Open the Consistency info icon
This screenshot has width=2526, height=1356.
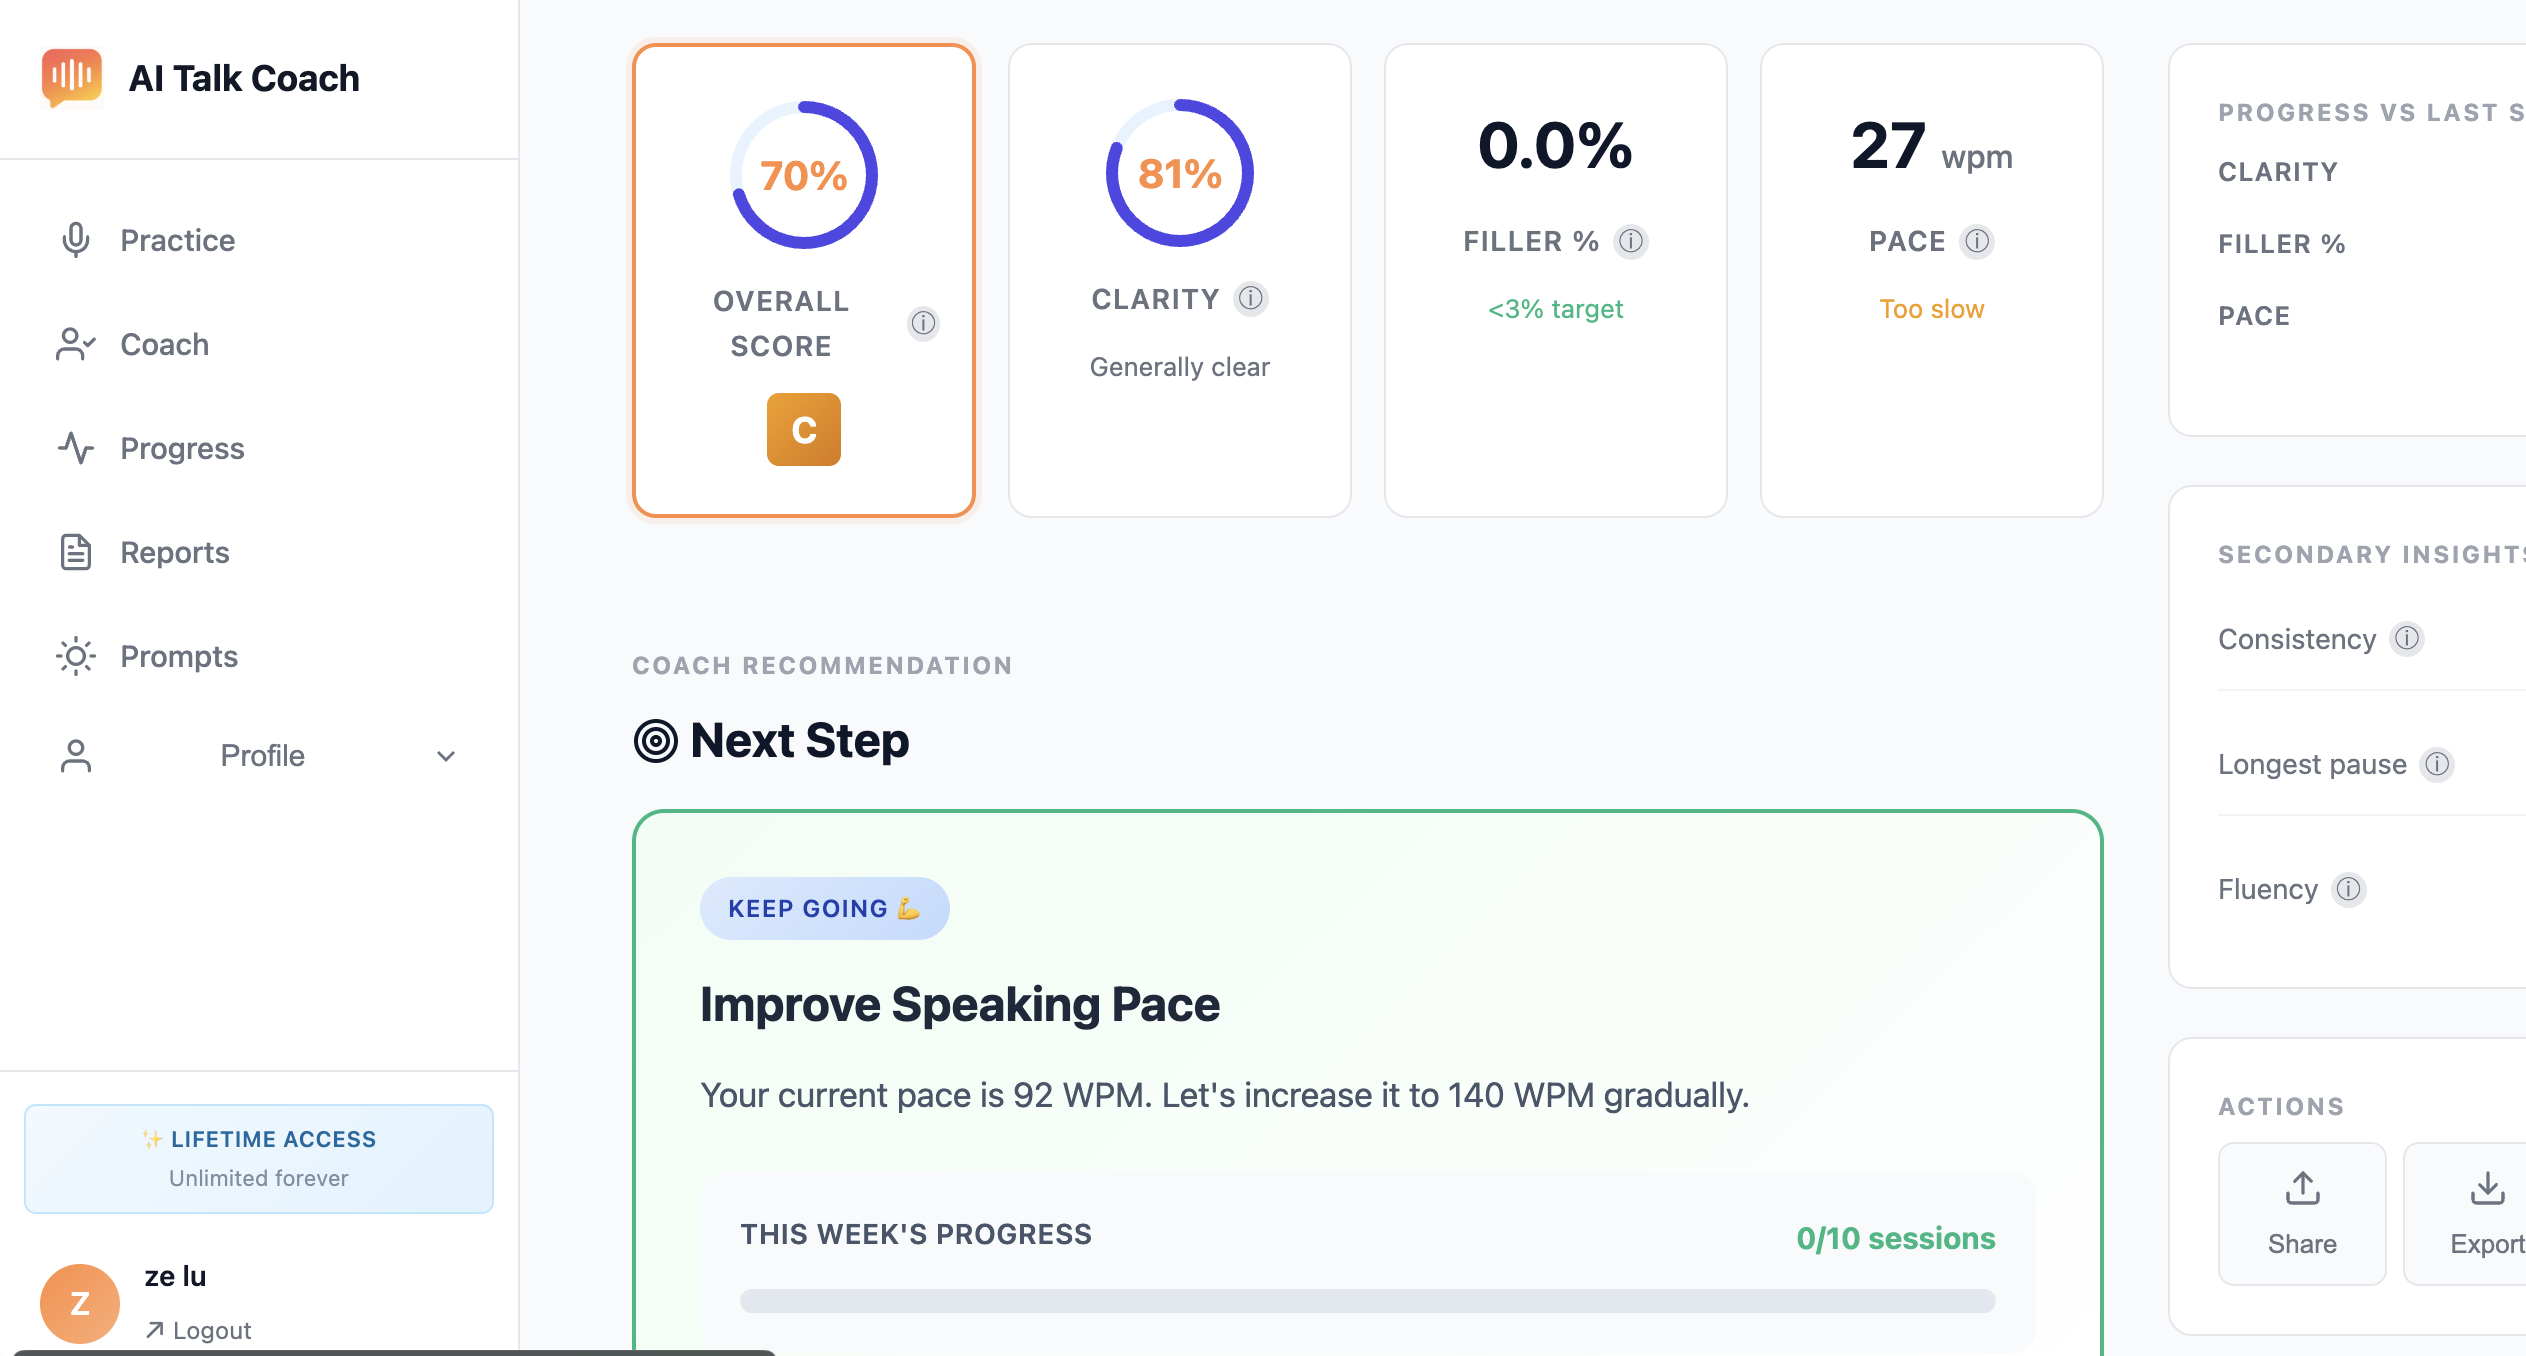[2408, 638]
